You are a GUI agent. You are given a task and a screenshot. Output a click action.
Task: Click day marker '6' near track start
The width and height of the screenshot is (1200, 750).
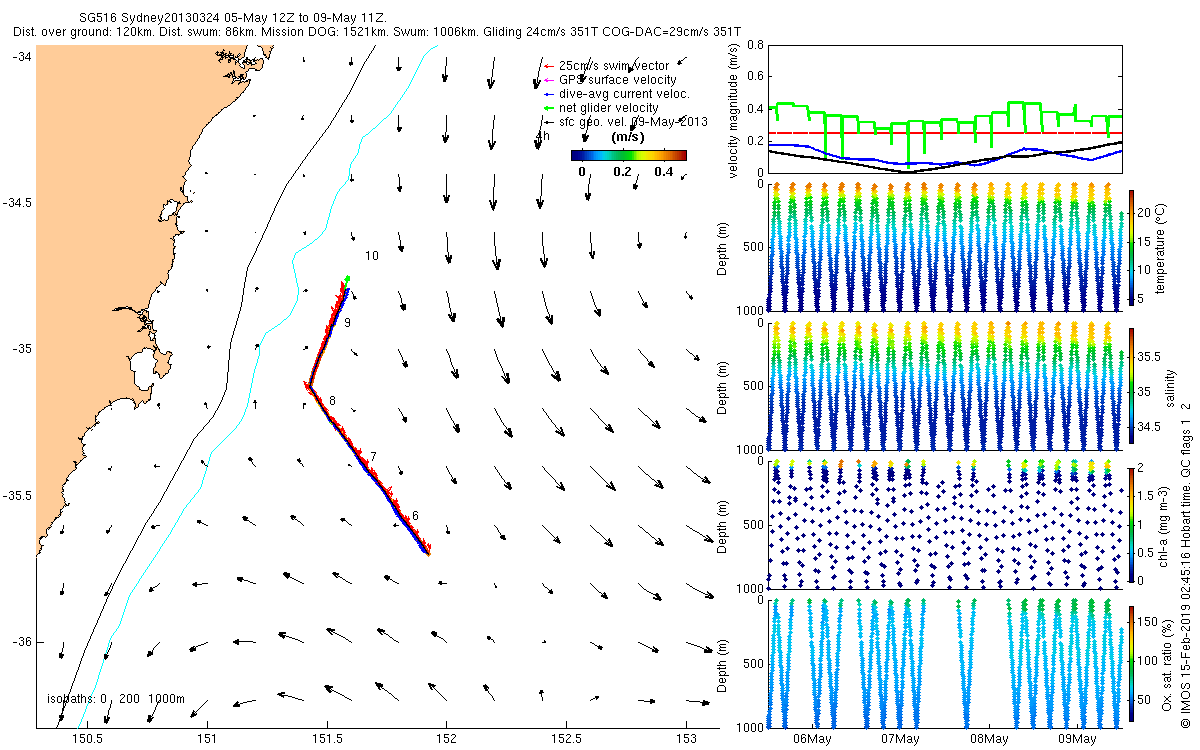415,516
